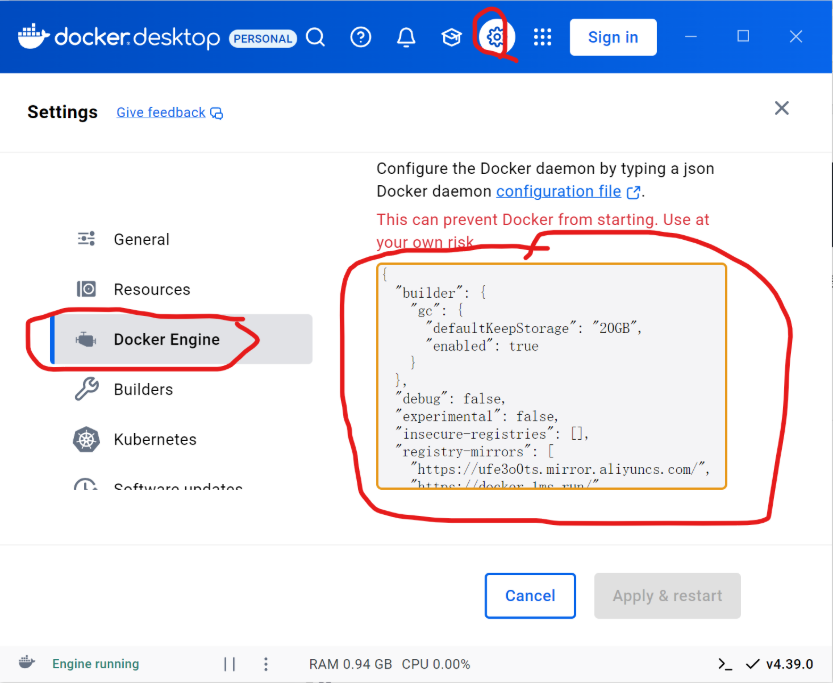Click the Give feedback link
The height and width of the screenshot is (683, 833).
pos(162,112)
